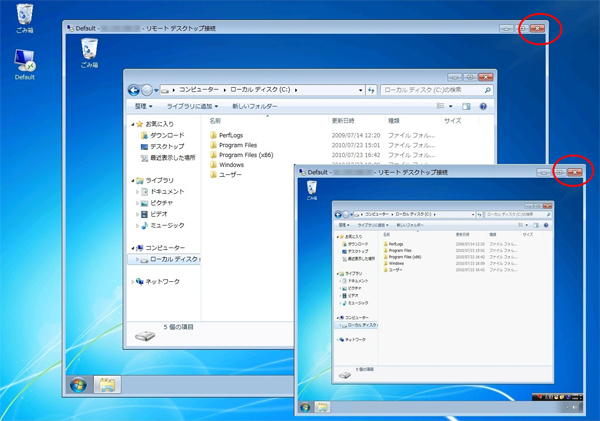Click the Explorer taskbar icon in the small remote window

pyautogui.click(x=322, y=407)
